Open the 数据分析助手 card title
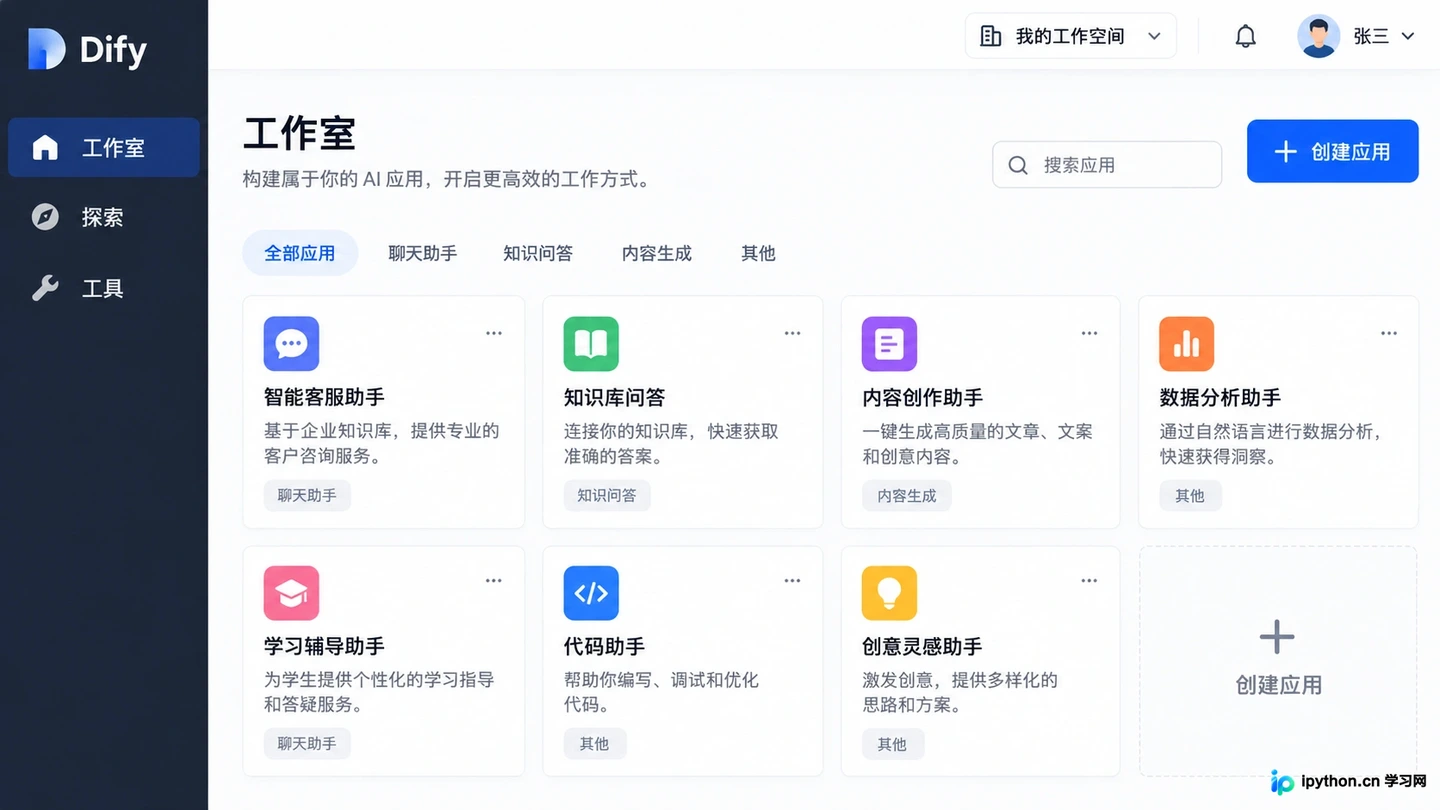Viewport: 1440px width, 810px height. (x=1220, y=397)
